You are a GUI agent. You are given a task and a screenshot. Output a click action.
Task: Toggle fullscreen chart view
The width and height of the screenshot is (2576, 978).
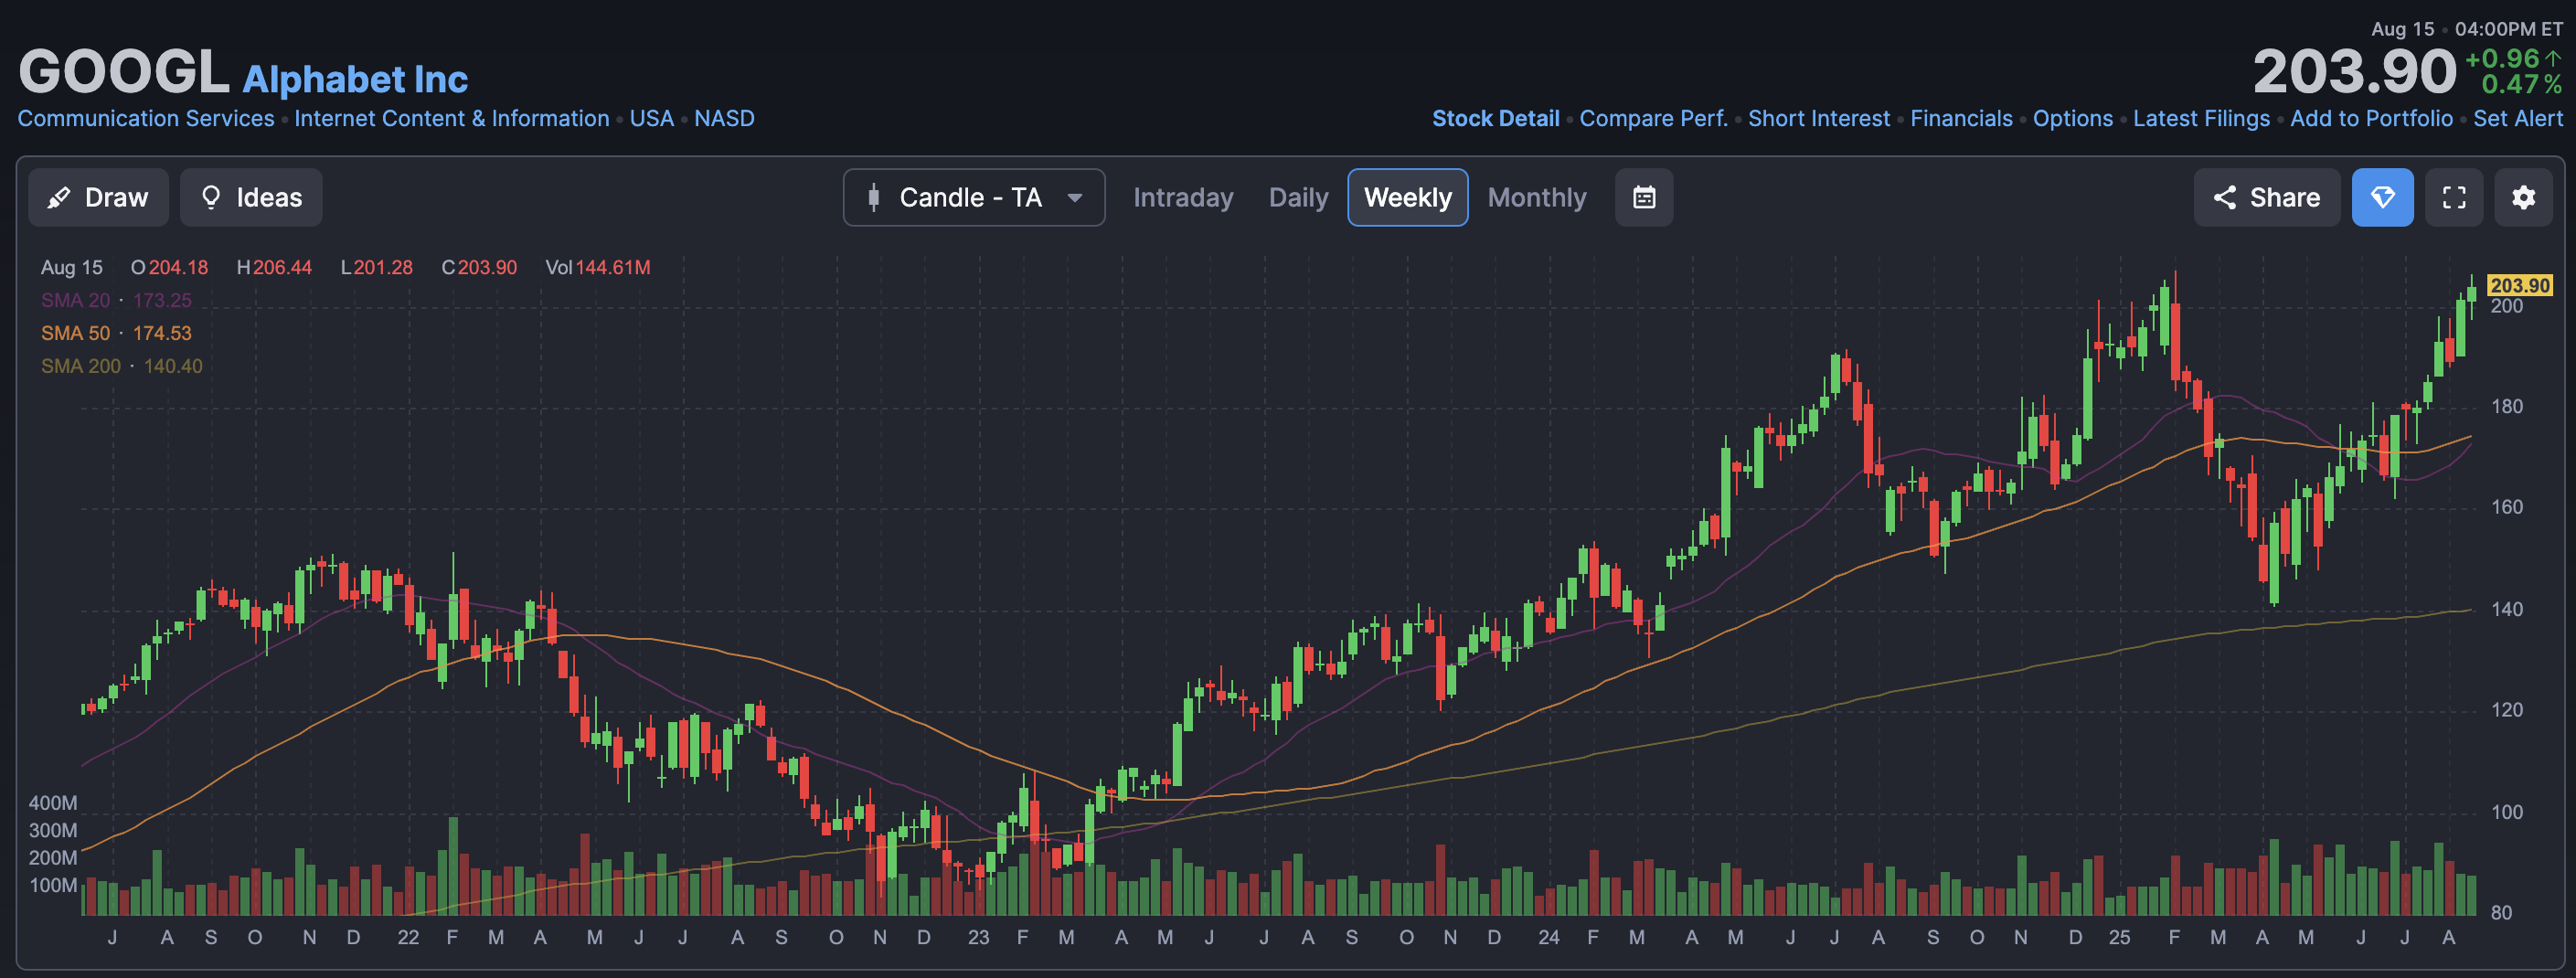pos(2453,197)
